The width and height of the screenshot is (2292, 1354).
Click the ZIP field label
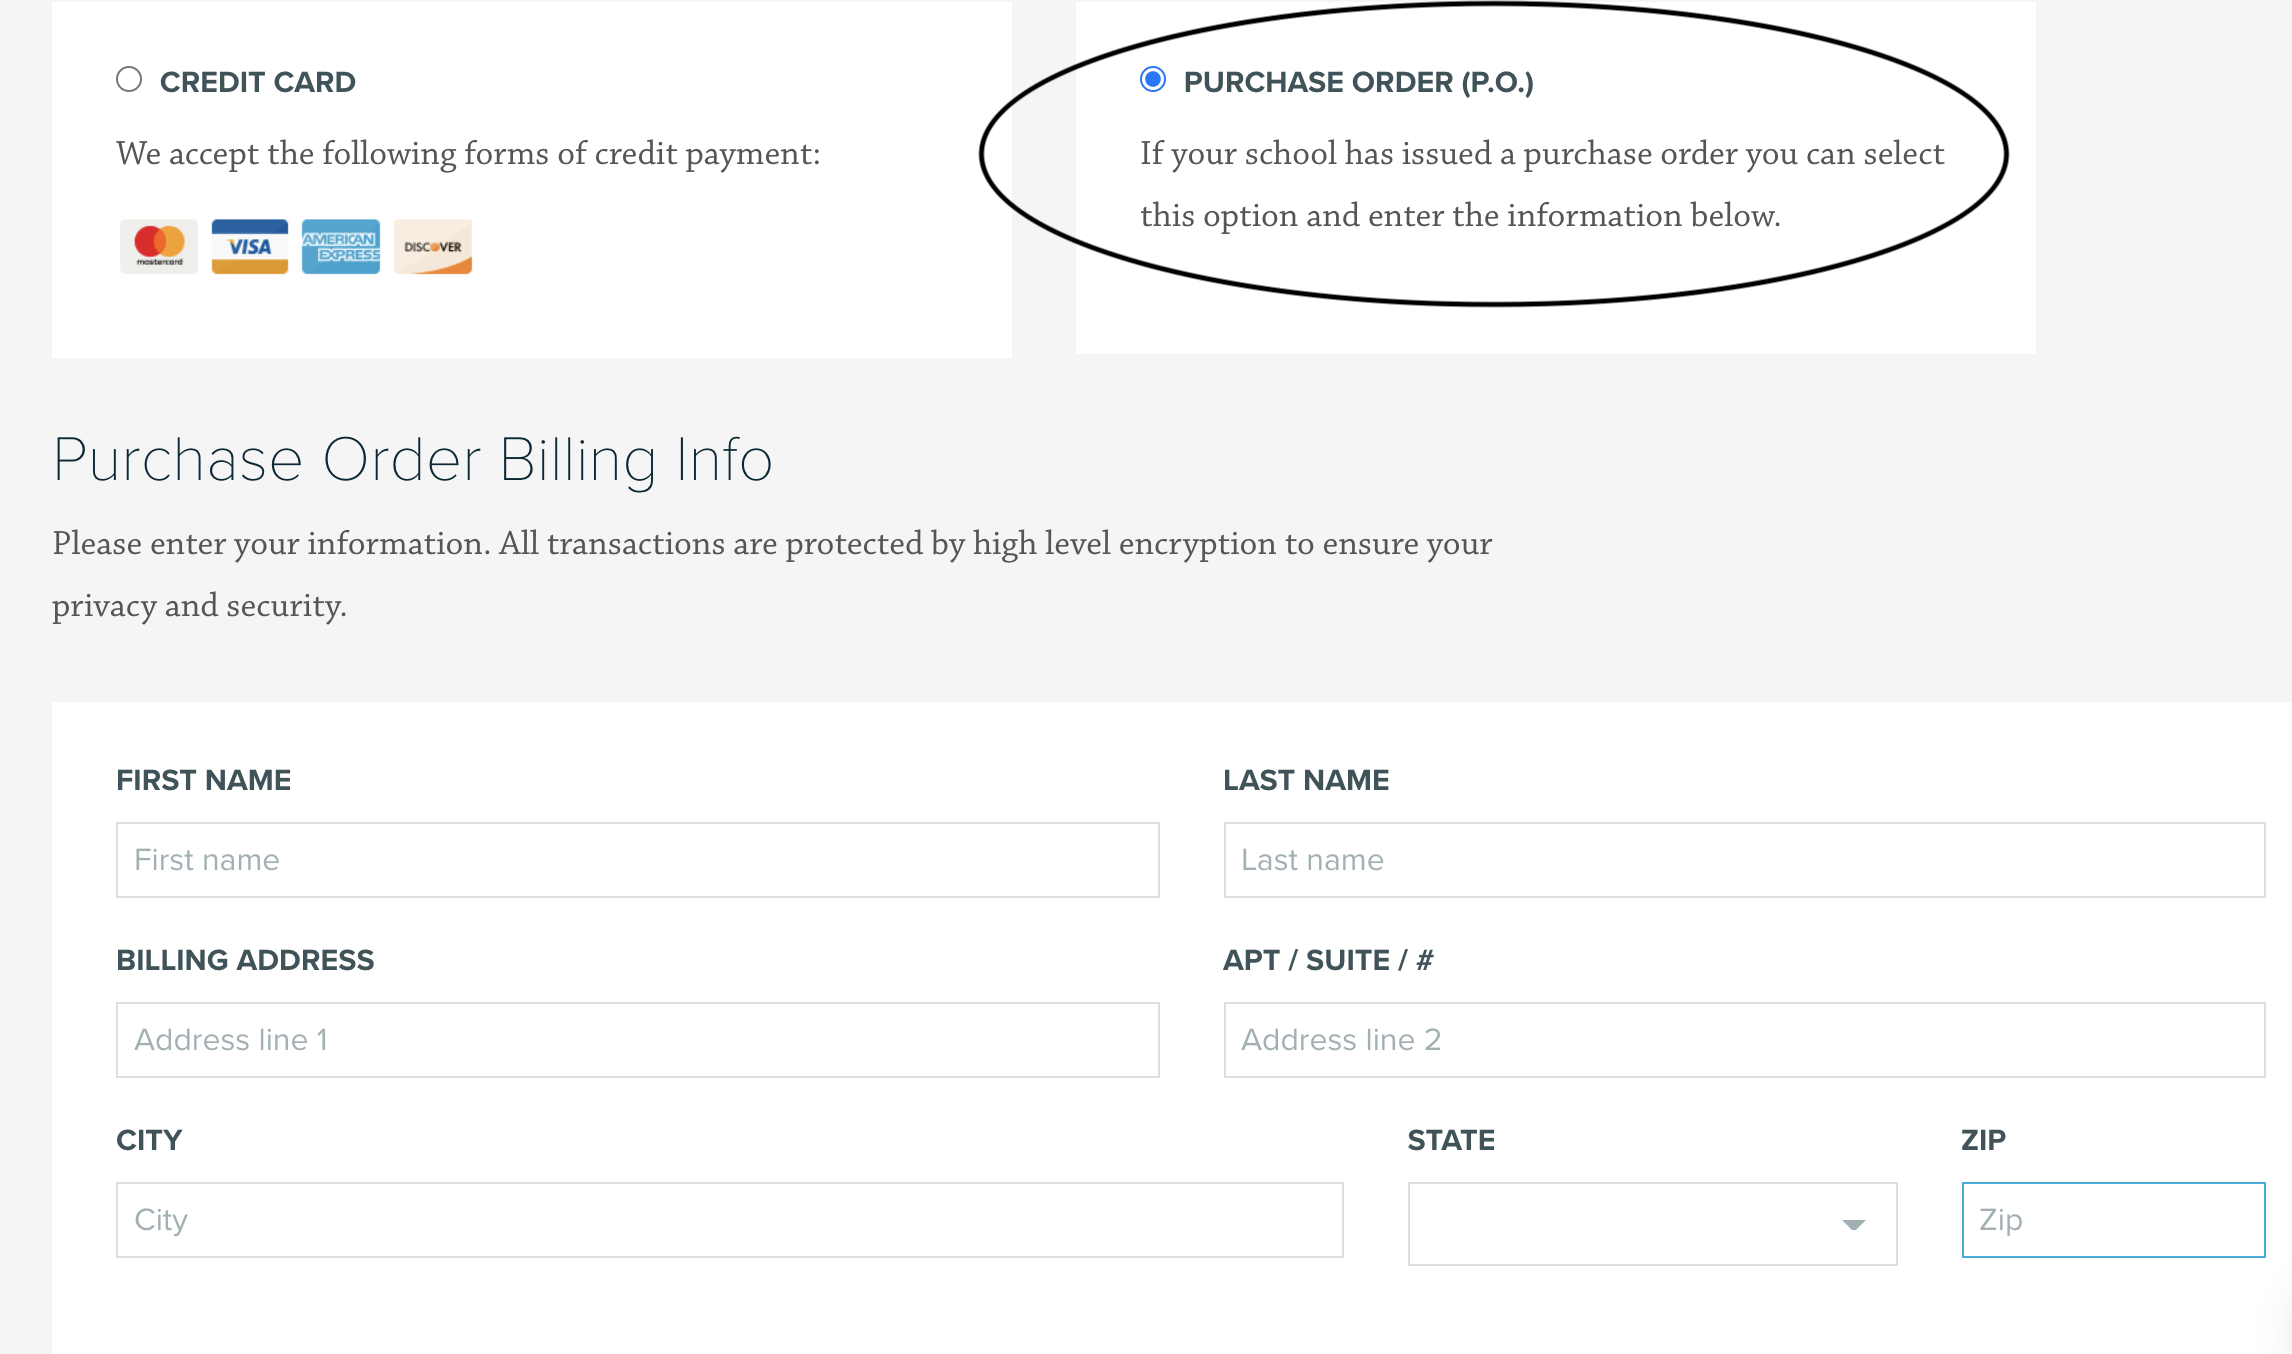(x=1984, y=1140)
